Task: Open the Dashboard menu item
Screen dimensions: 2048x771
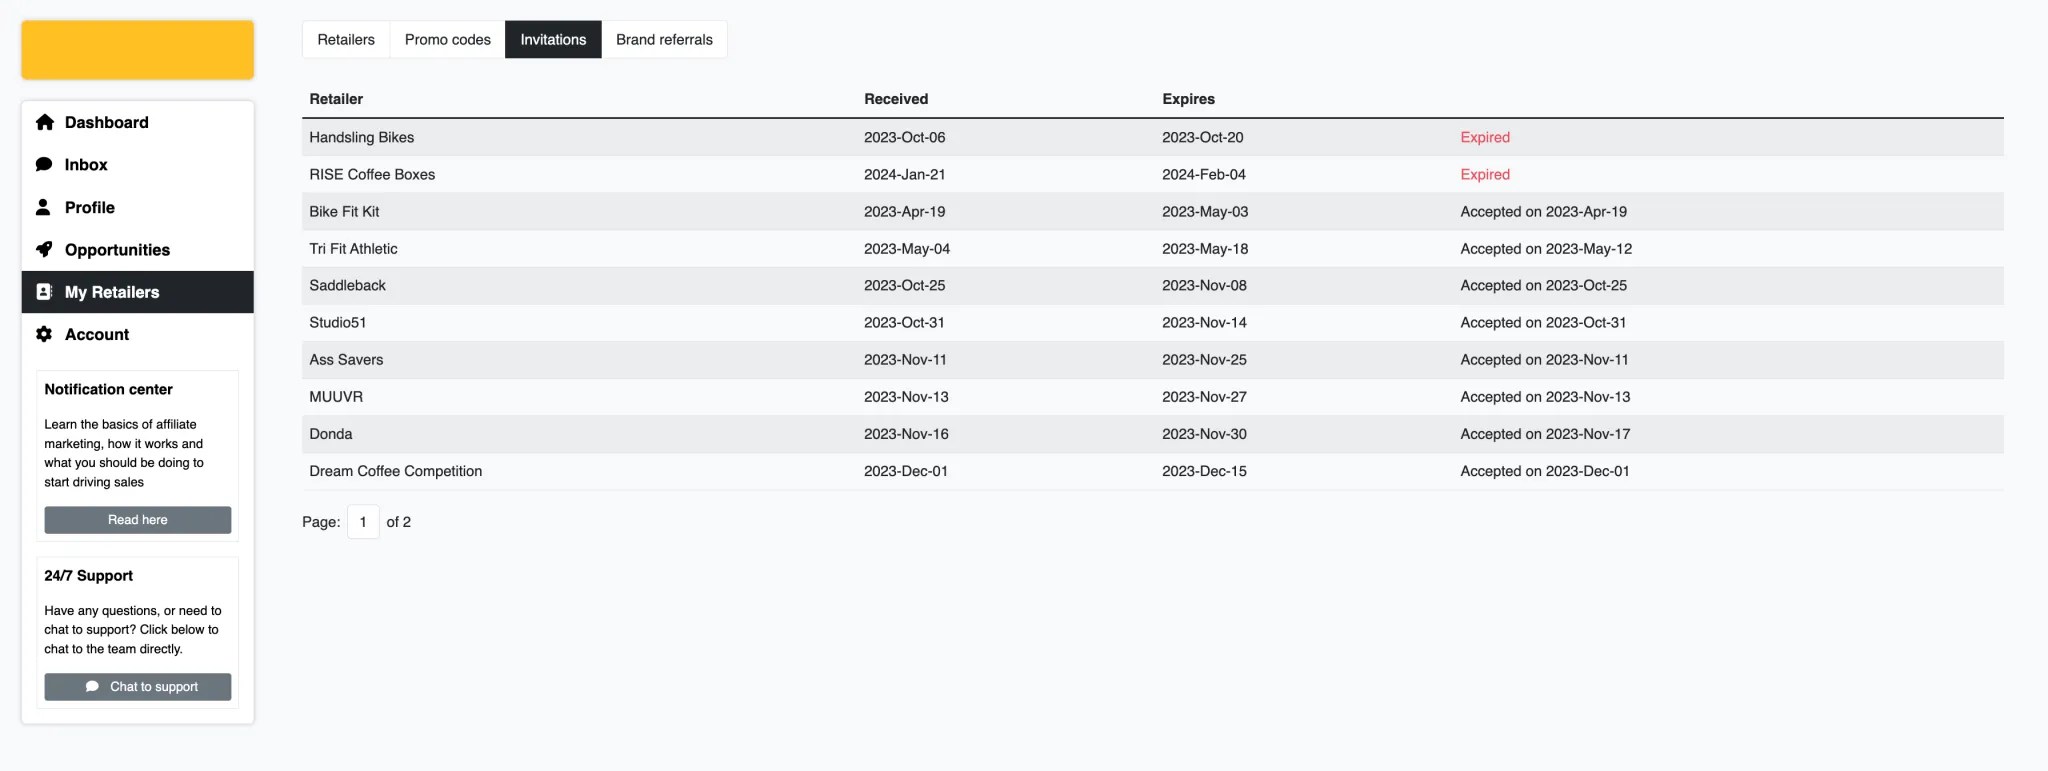Action: point(138,122)
